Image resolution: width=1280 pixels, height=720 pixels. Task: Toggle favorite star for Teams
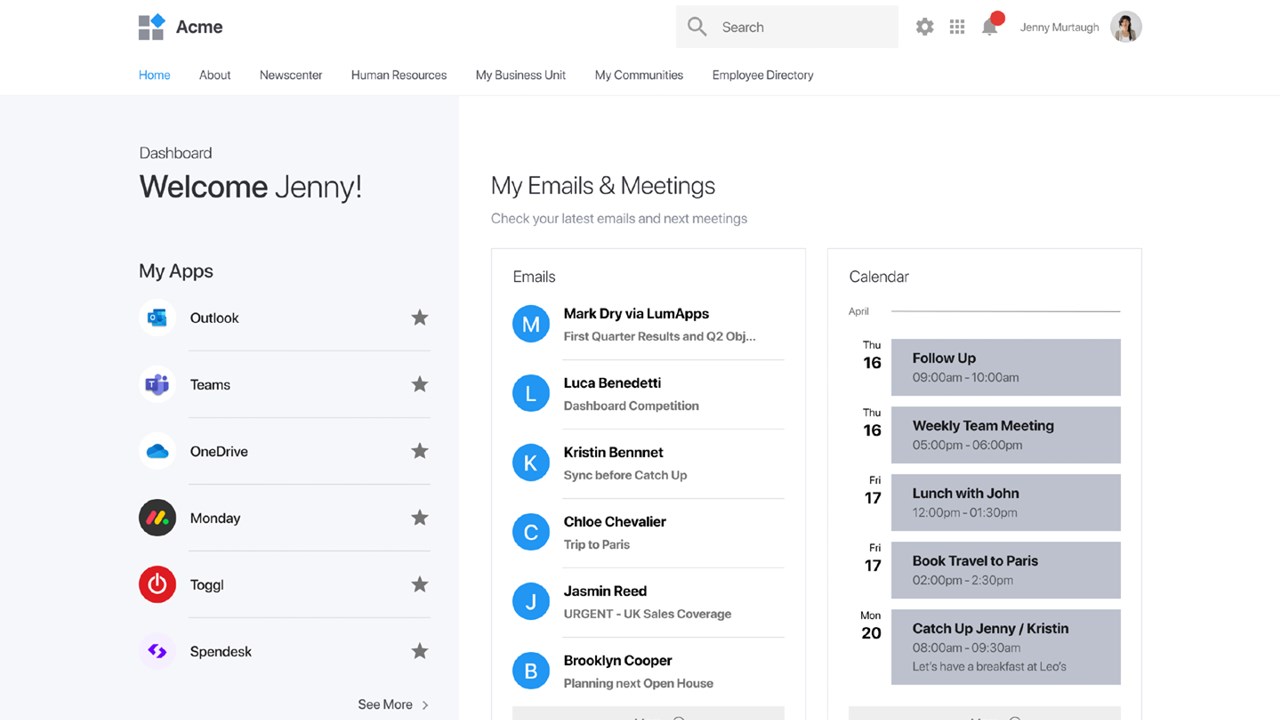(420, 384)
